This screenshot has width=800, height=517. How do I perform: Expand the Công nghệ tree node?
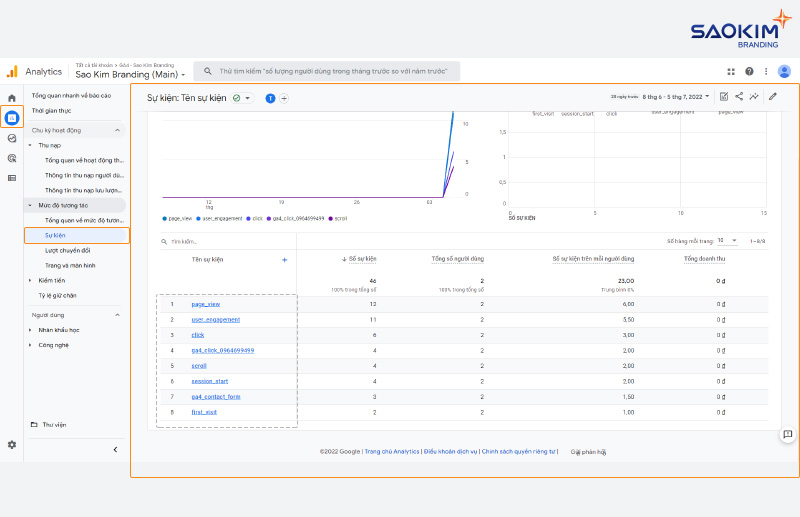pos(30,345)
